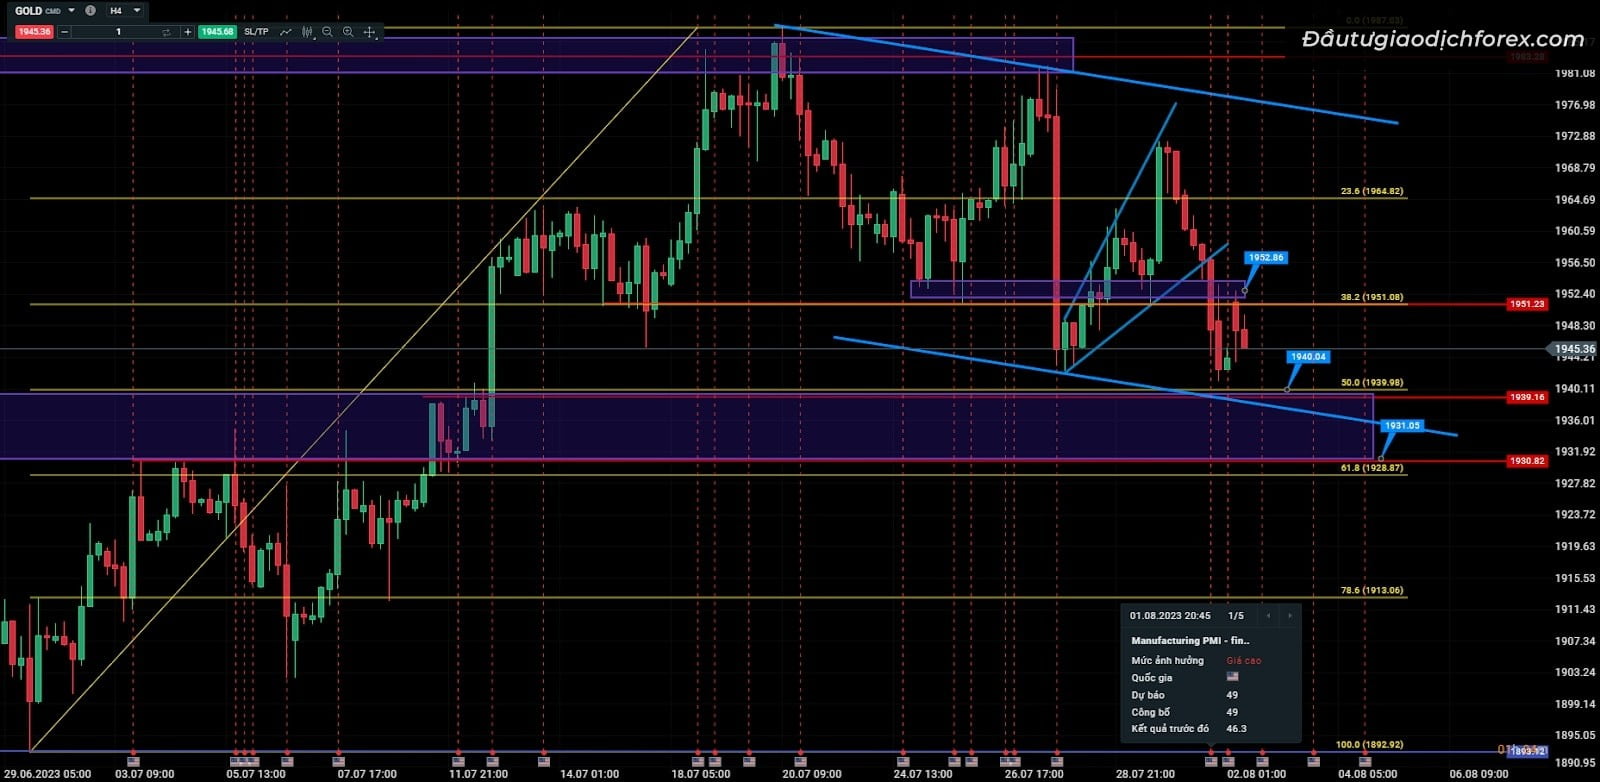Buy at the green 1945.68 price button
This screenshot has height=782, width=1600.
click(x=217, y=32)
